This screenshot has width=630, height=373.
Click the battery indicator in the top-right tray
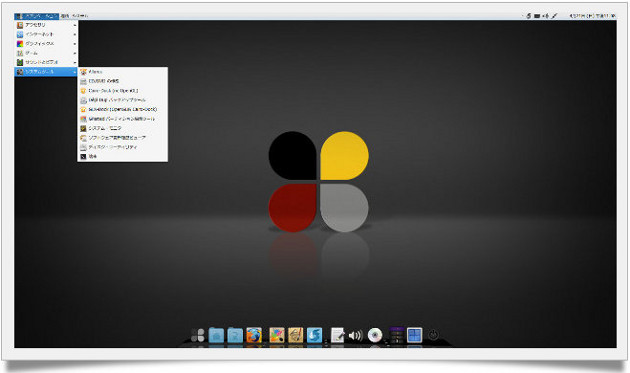pos(537,16)
